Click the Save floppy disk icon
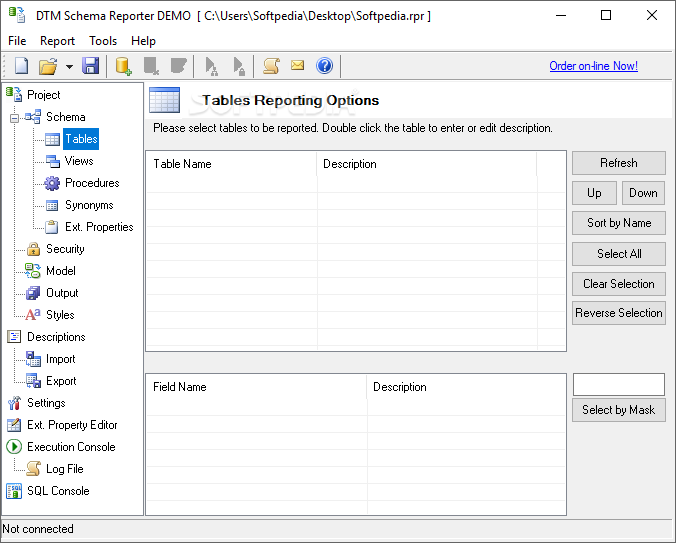 91,66
